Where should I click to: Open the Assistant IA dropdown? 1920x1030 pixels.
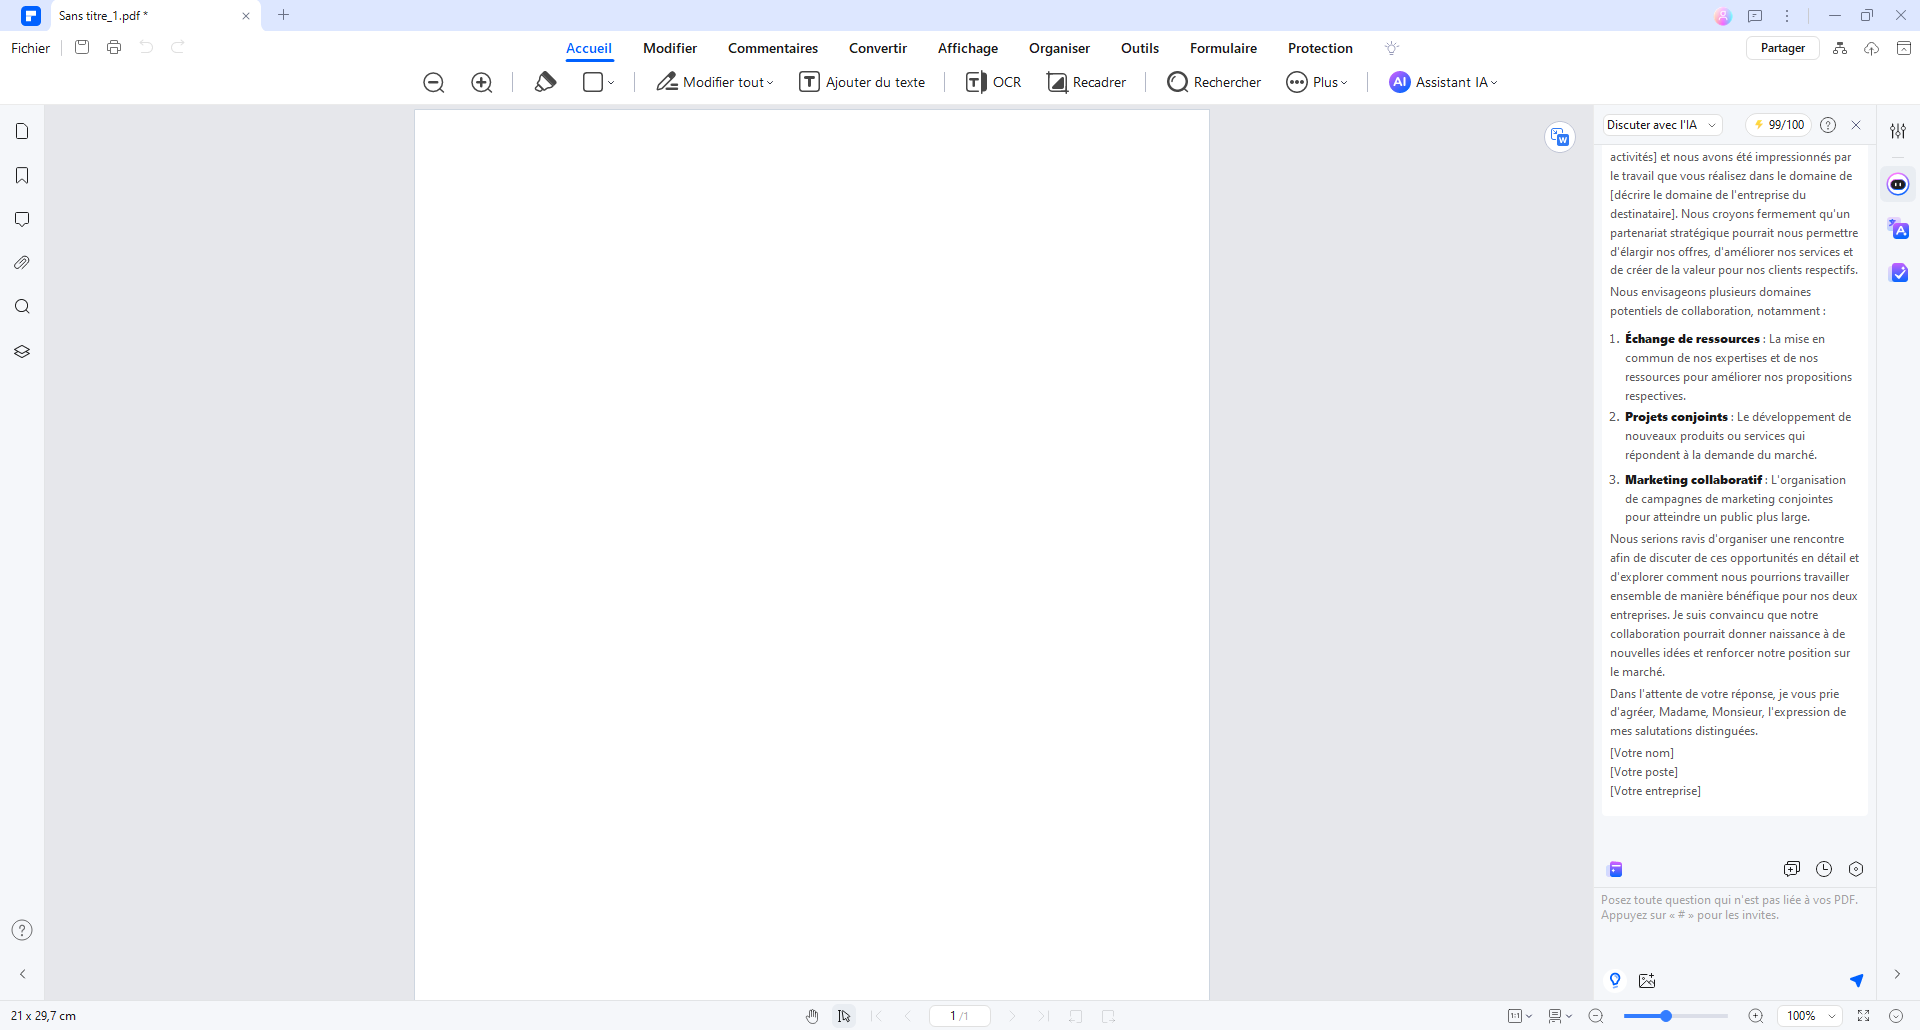click(x=1443, y=82)
